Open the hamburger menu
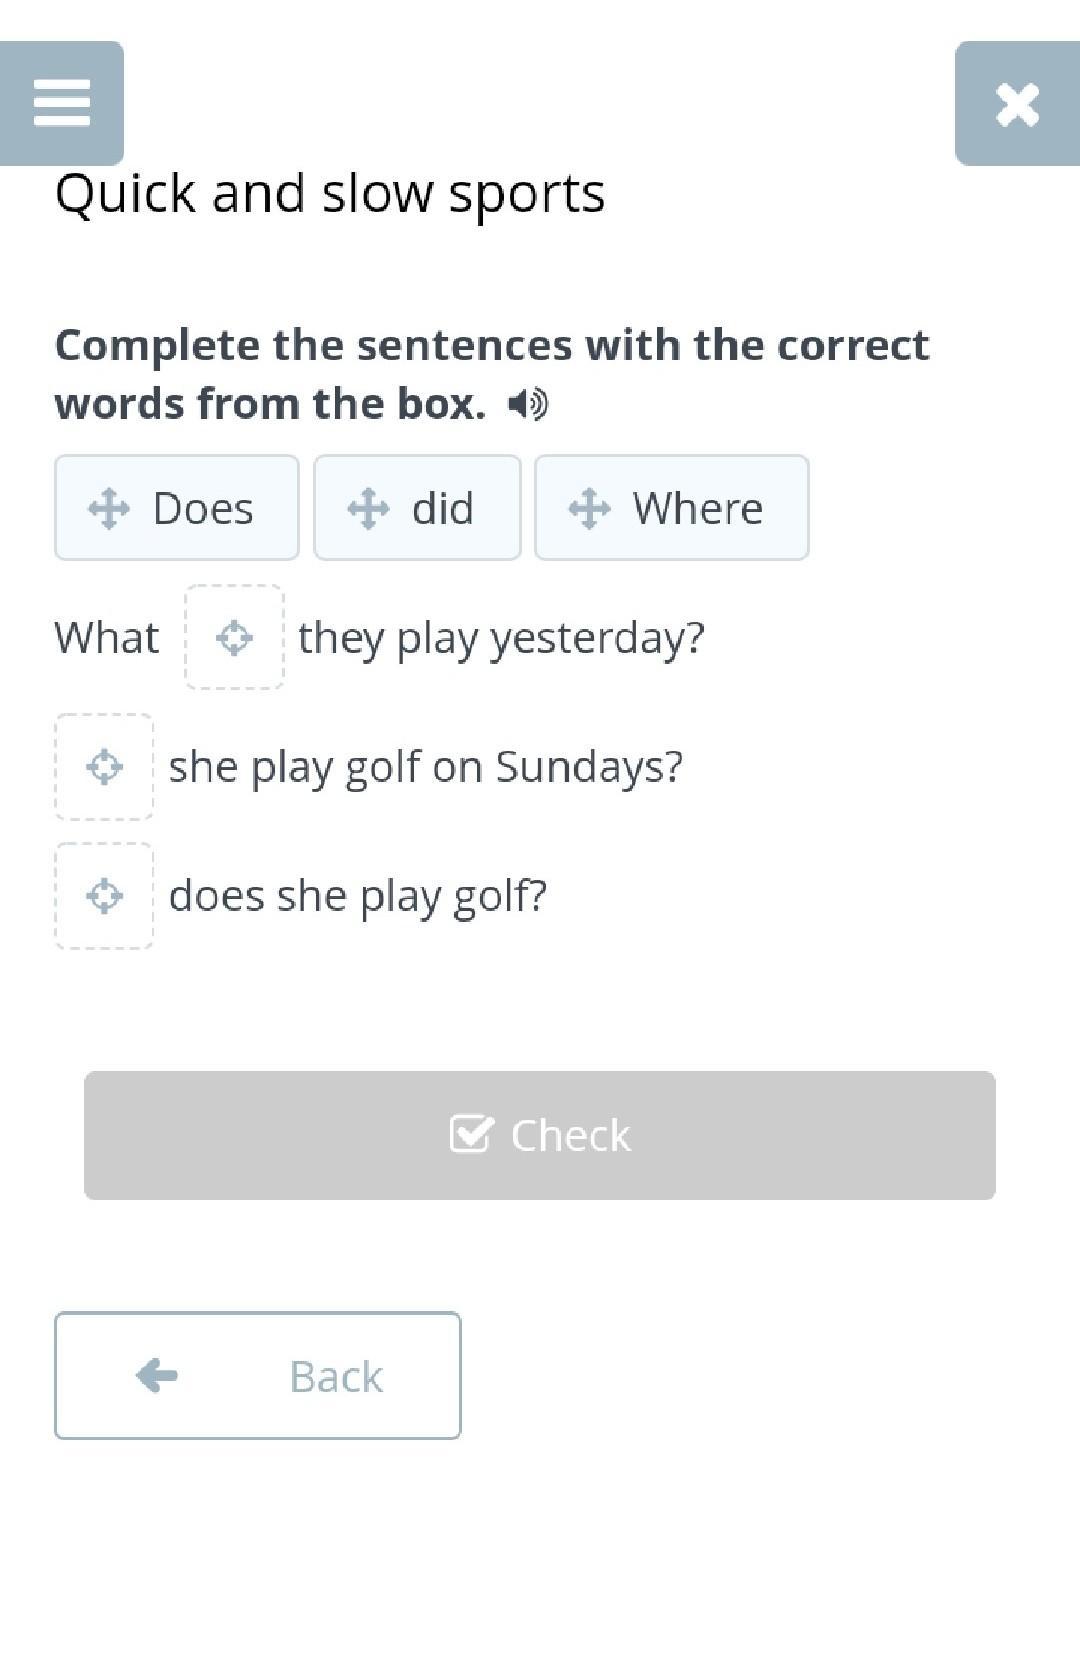 point(62,103)
